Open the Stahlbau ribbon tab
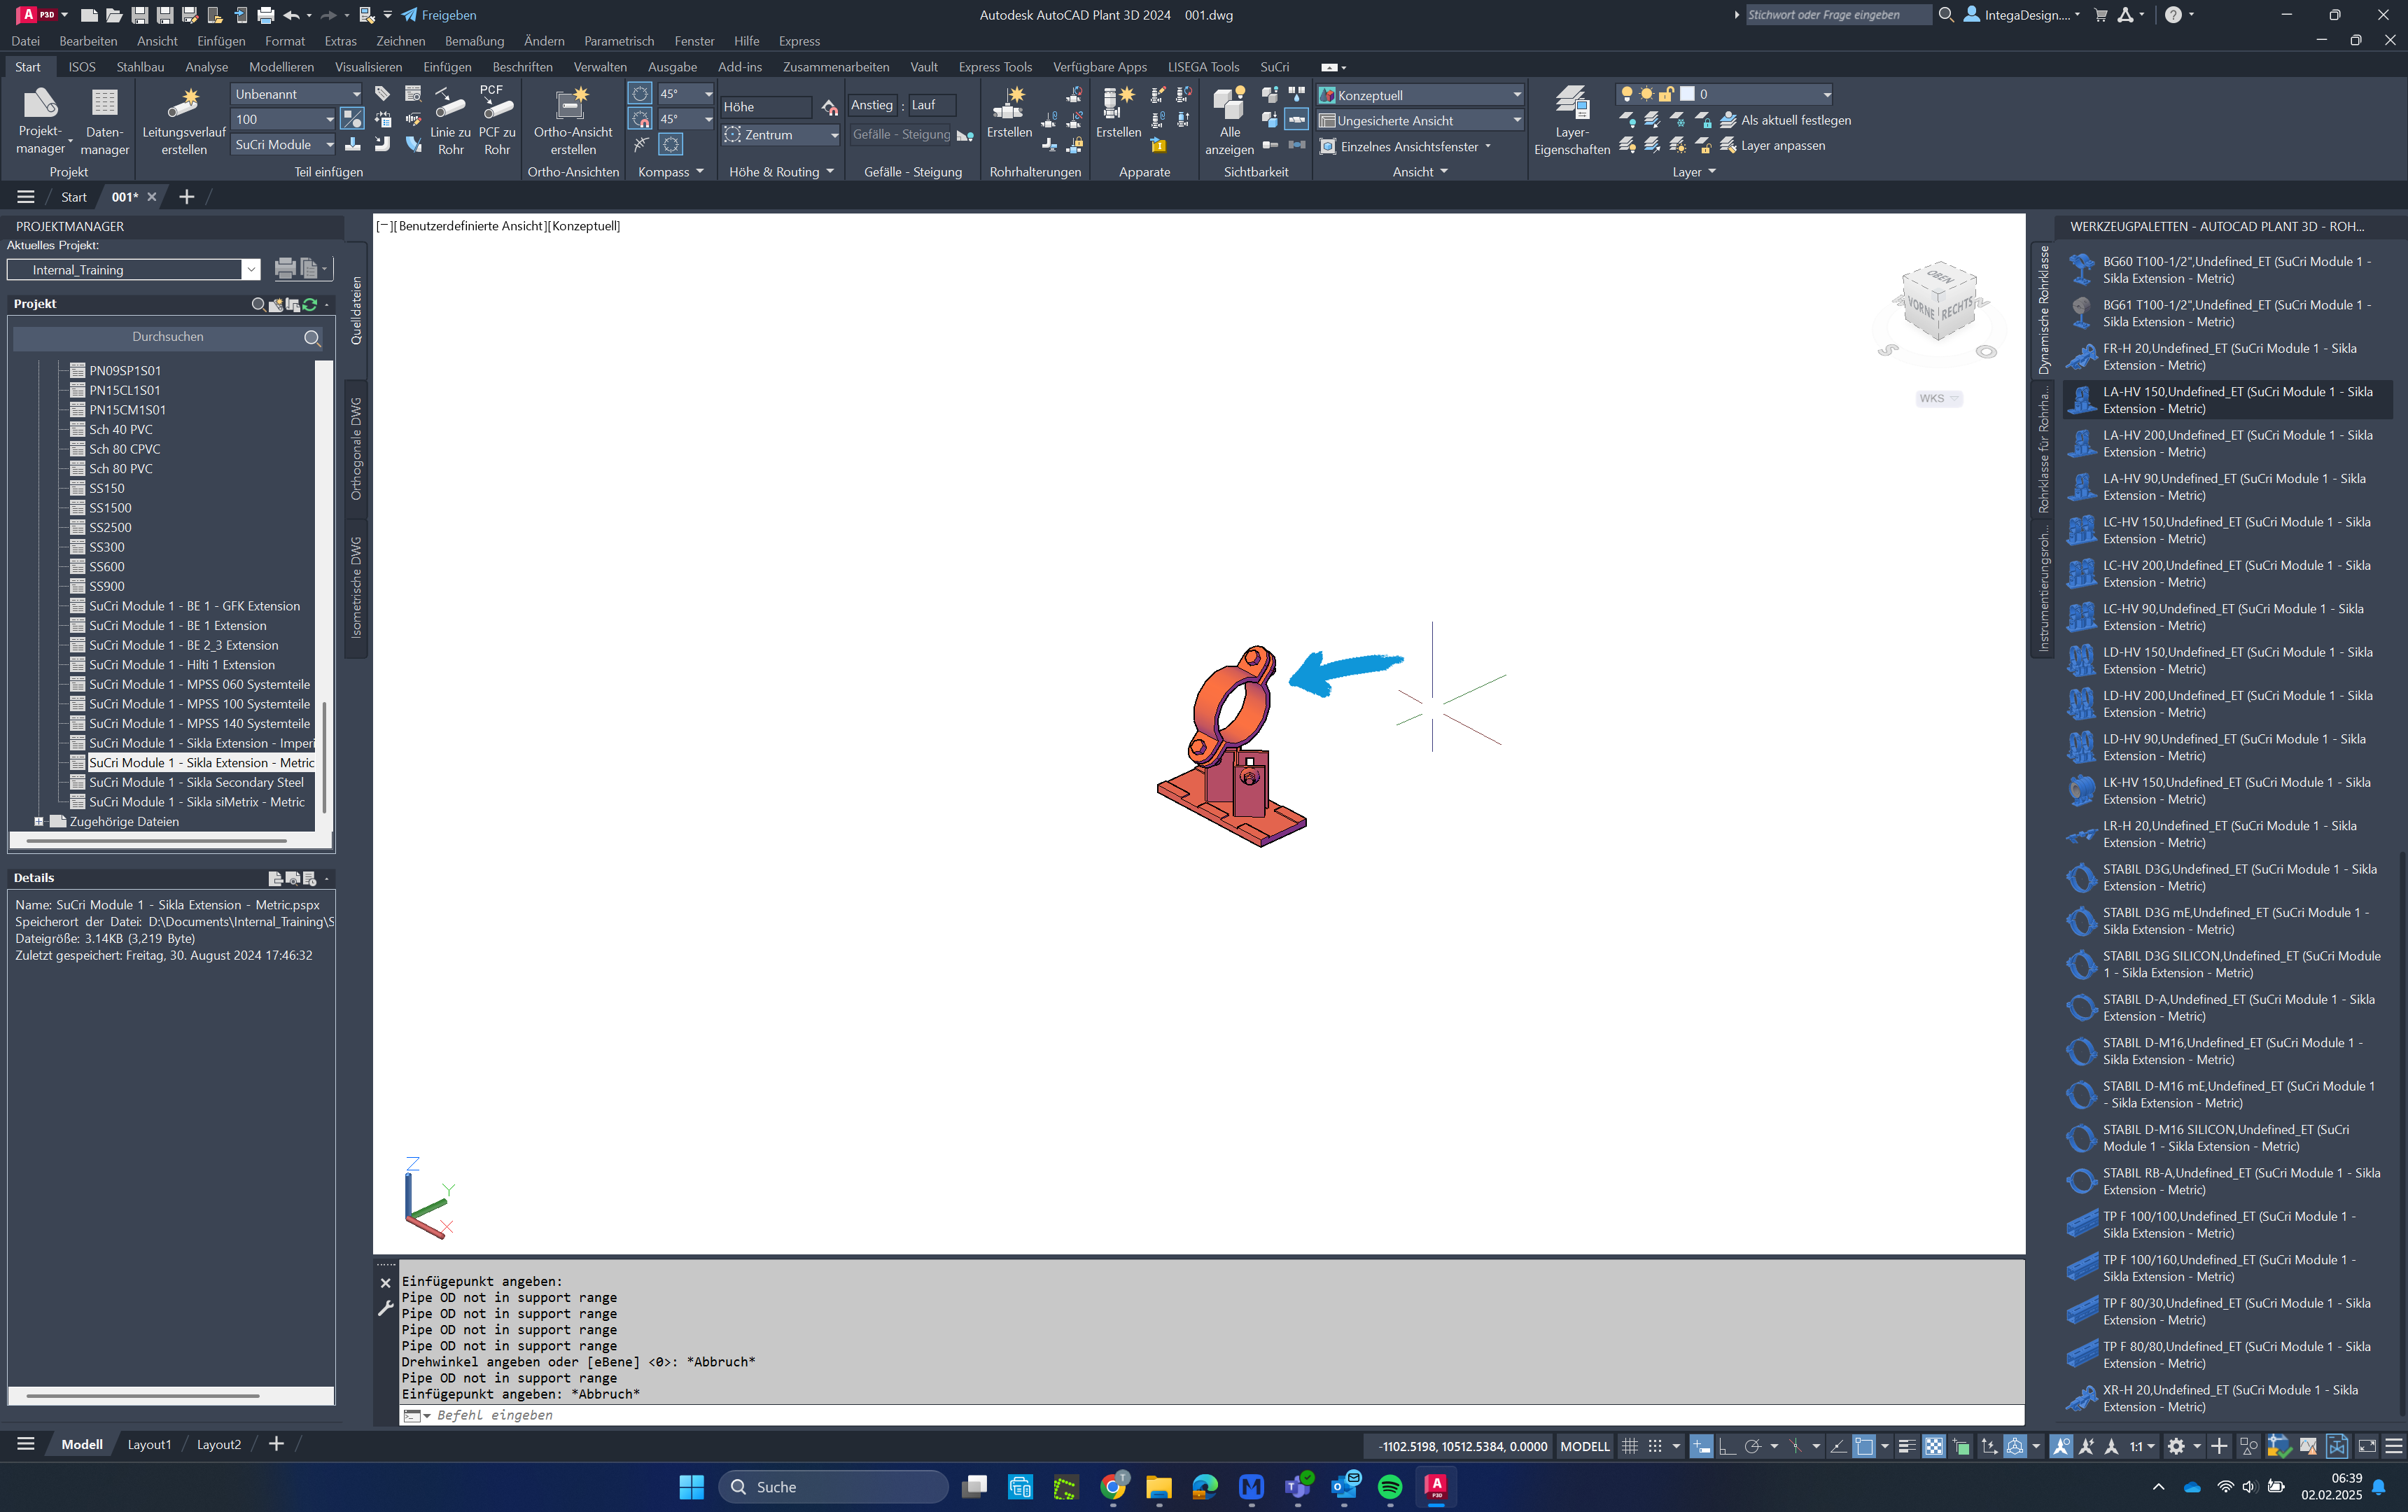Viewport: 2408px width, 1512px height. 140,67
